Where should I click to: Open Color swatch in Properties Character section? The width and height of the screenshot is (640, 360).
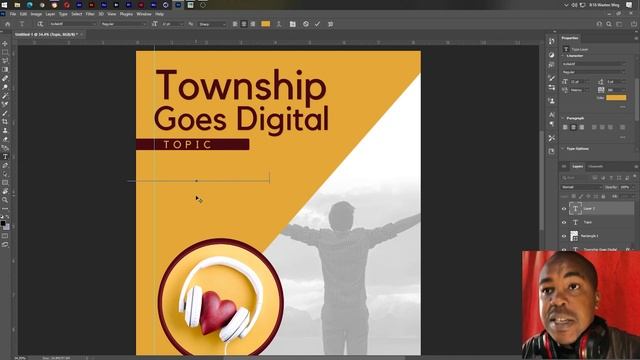(x=616, y=98)
